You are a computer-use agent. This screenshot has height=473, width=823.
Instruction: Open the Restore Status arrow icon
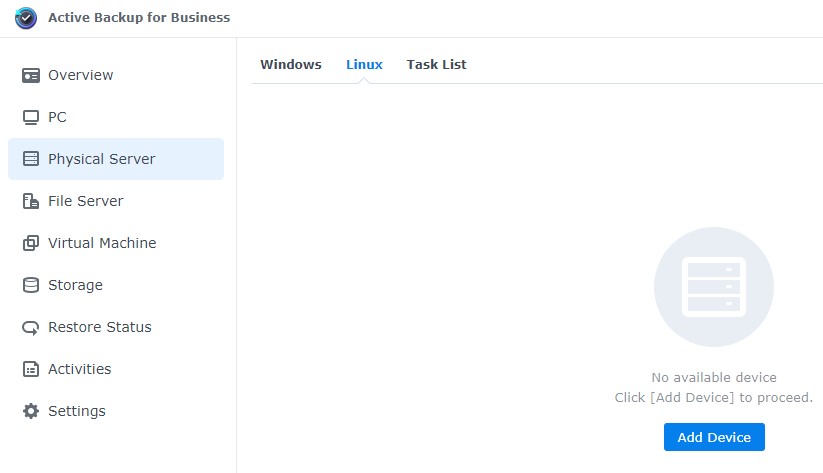pos(30,328)
